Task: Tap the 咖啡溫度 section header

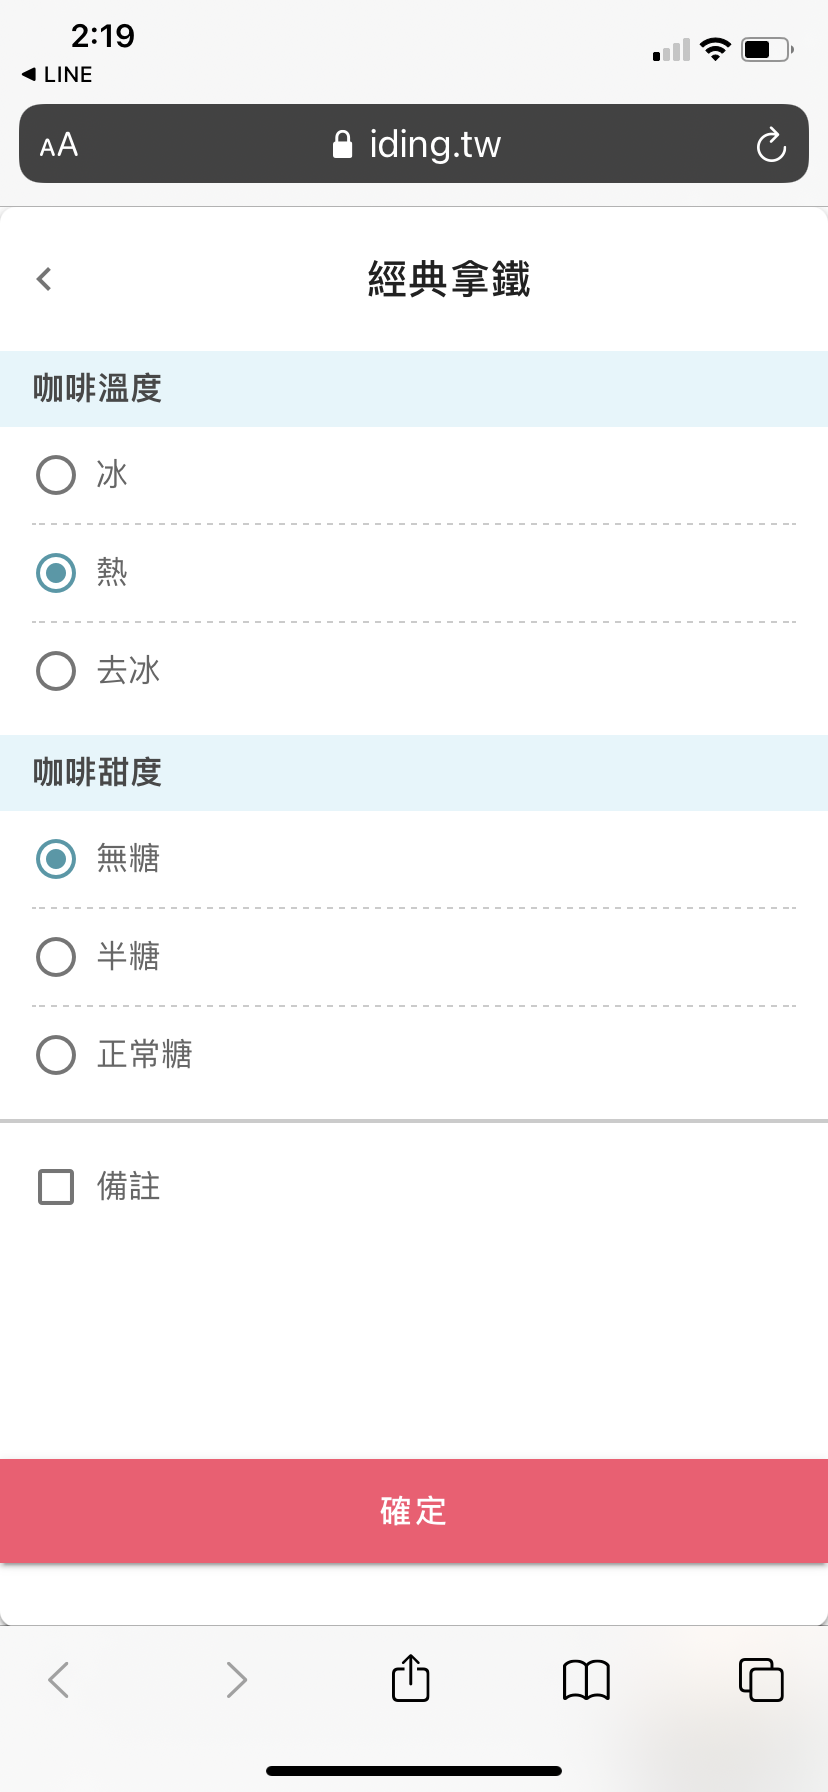Action: tap(97, 388)
